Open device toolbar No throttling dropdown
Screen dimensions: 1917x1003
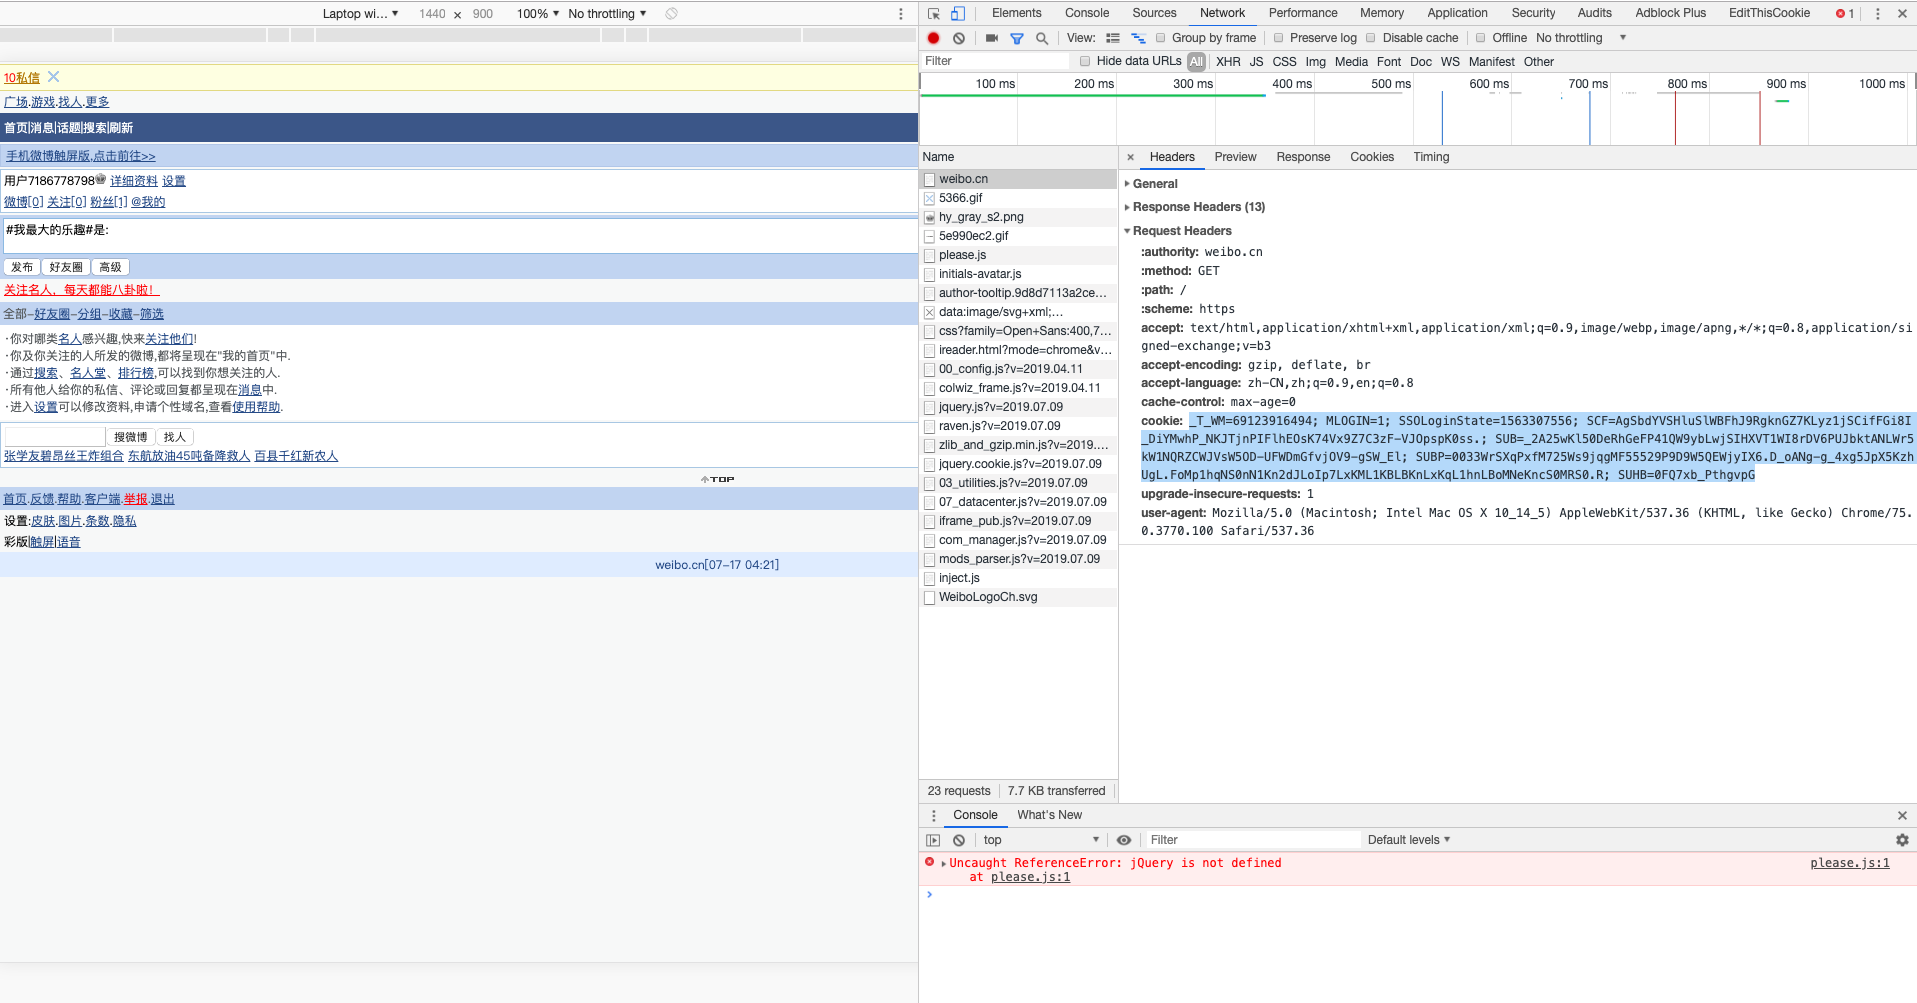coord(607,14)
